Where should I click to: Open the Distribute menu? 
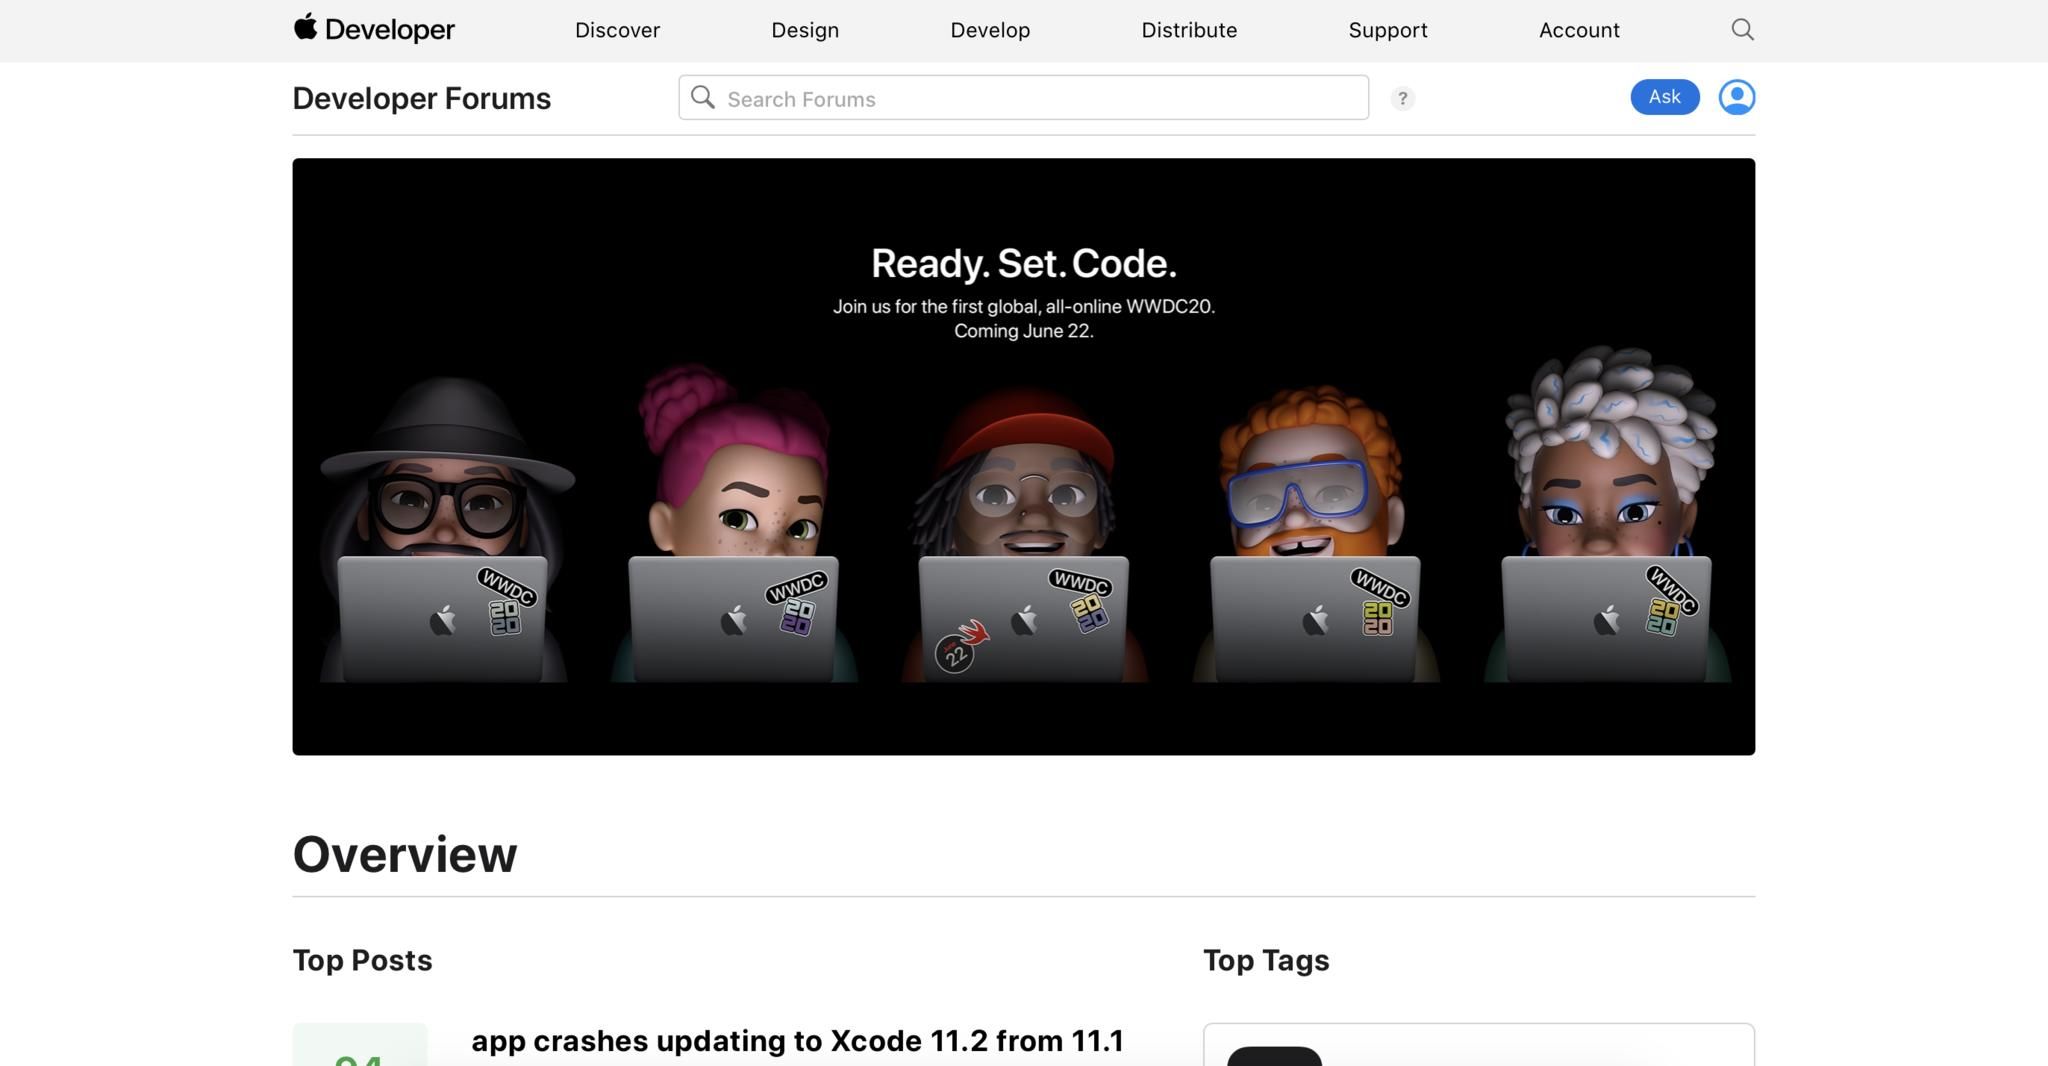point(1189,30)
